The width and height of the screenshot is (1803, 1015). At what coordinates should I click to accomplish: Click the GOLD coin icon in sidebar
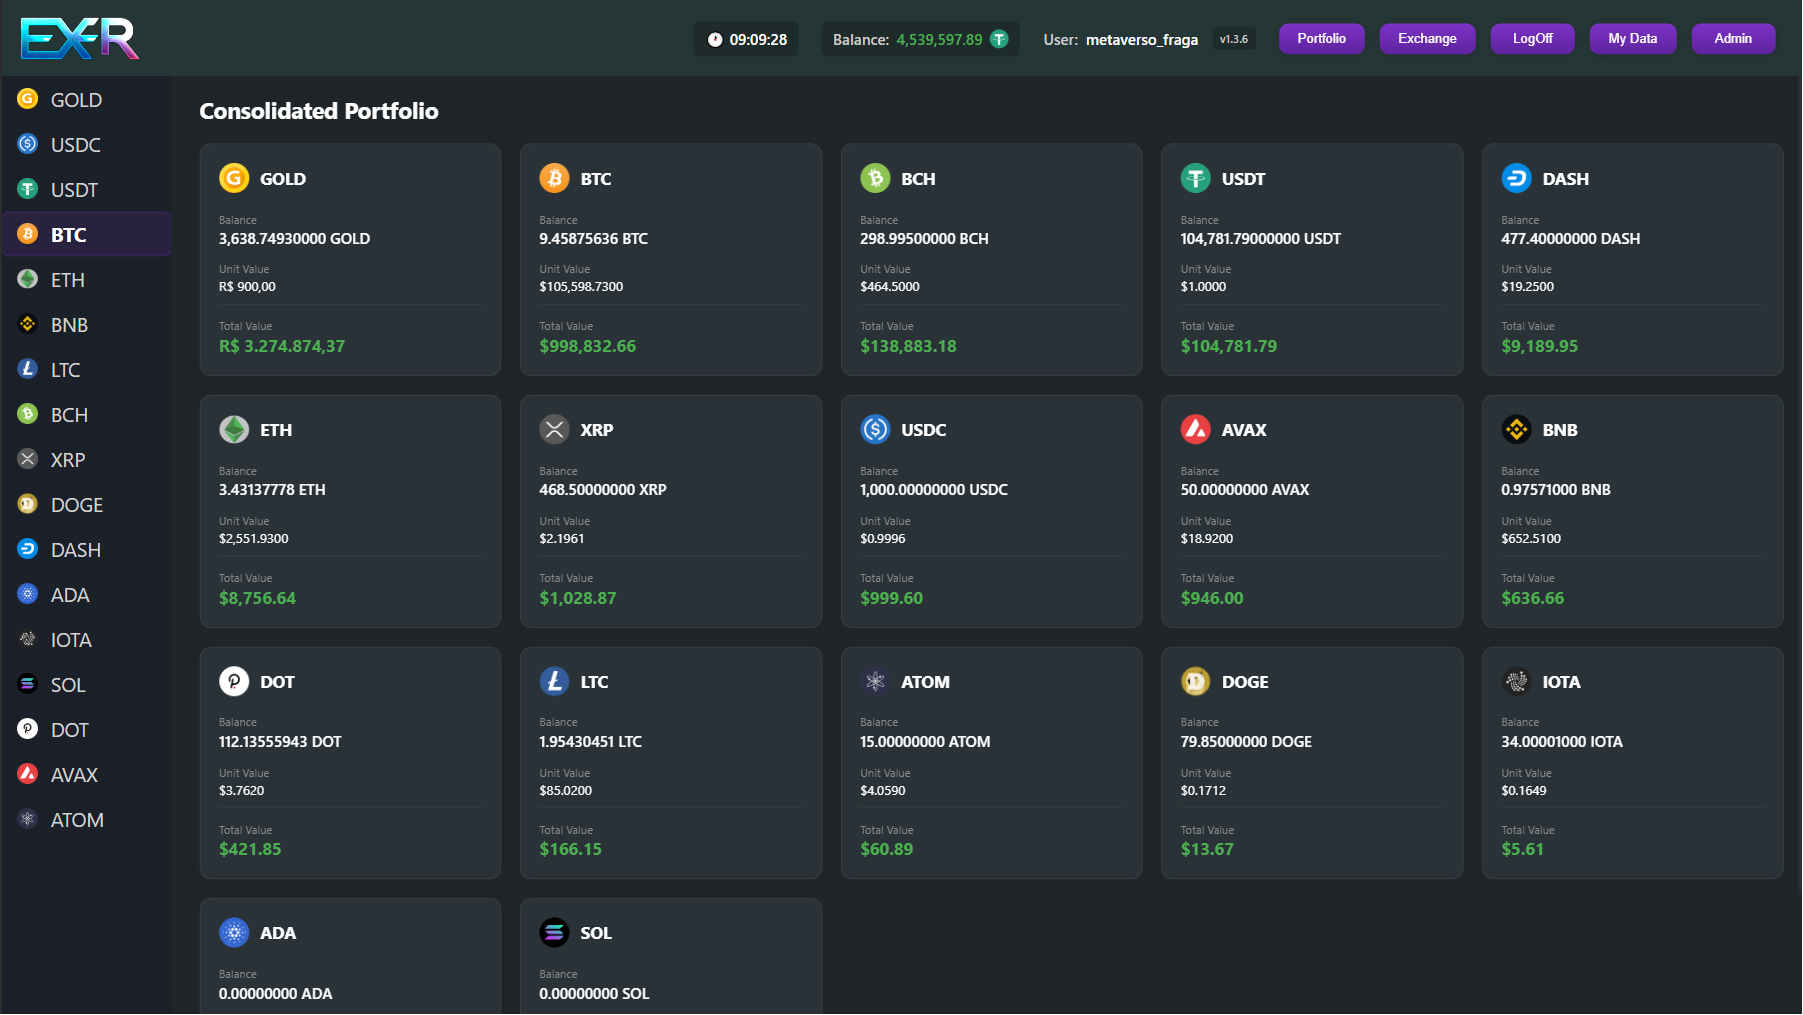coord(28,99)
